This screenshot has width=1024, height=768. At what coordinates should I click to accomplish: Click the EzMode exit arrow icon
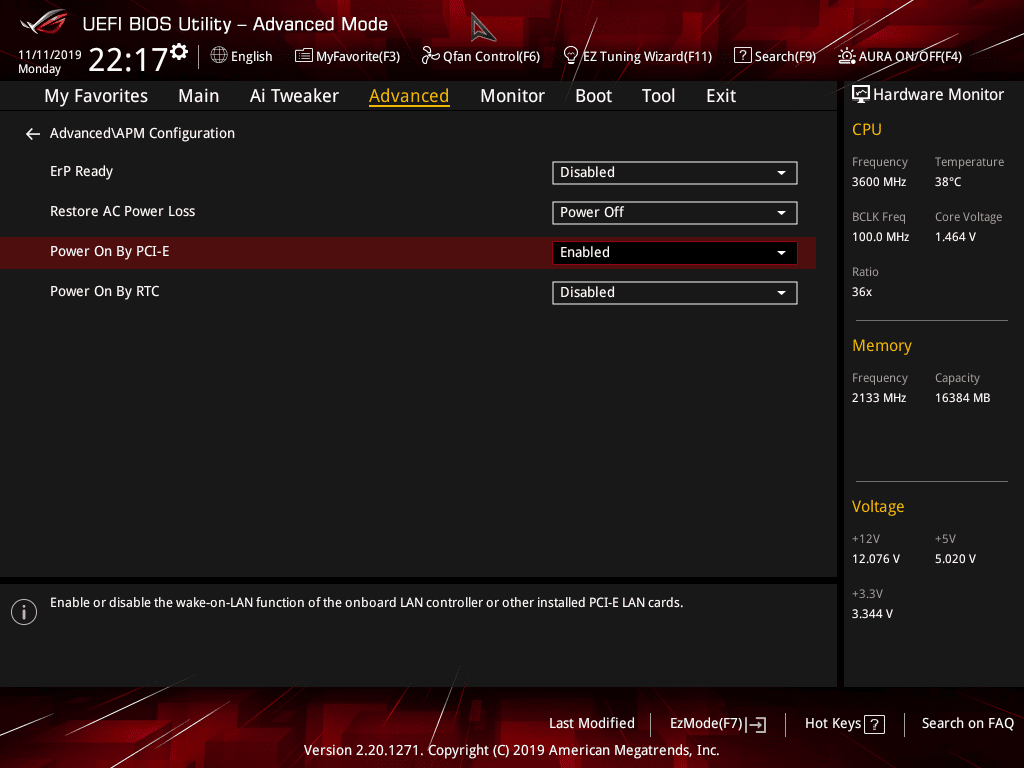point(756,724)
